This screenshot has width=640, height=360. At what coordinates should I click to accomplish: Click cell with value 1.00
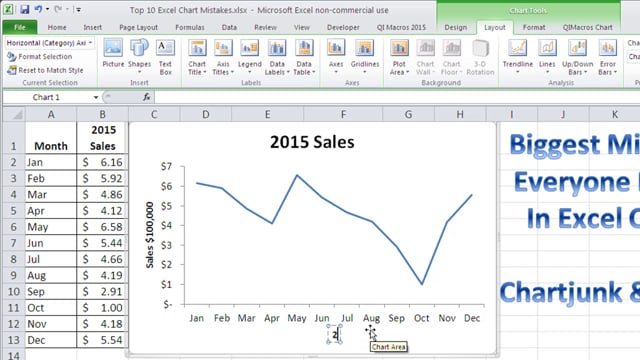[102, 307]
